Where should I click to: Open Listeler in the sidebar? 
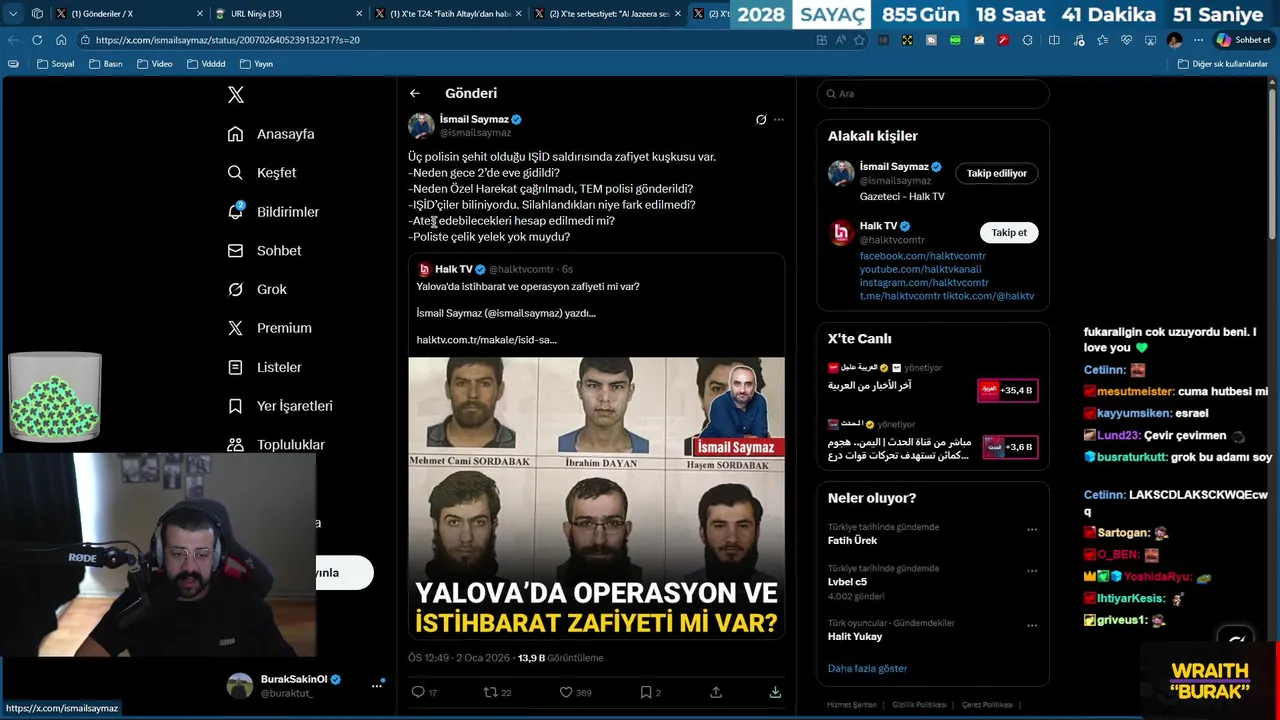pos(264,367)
